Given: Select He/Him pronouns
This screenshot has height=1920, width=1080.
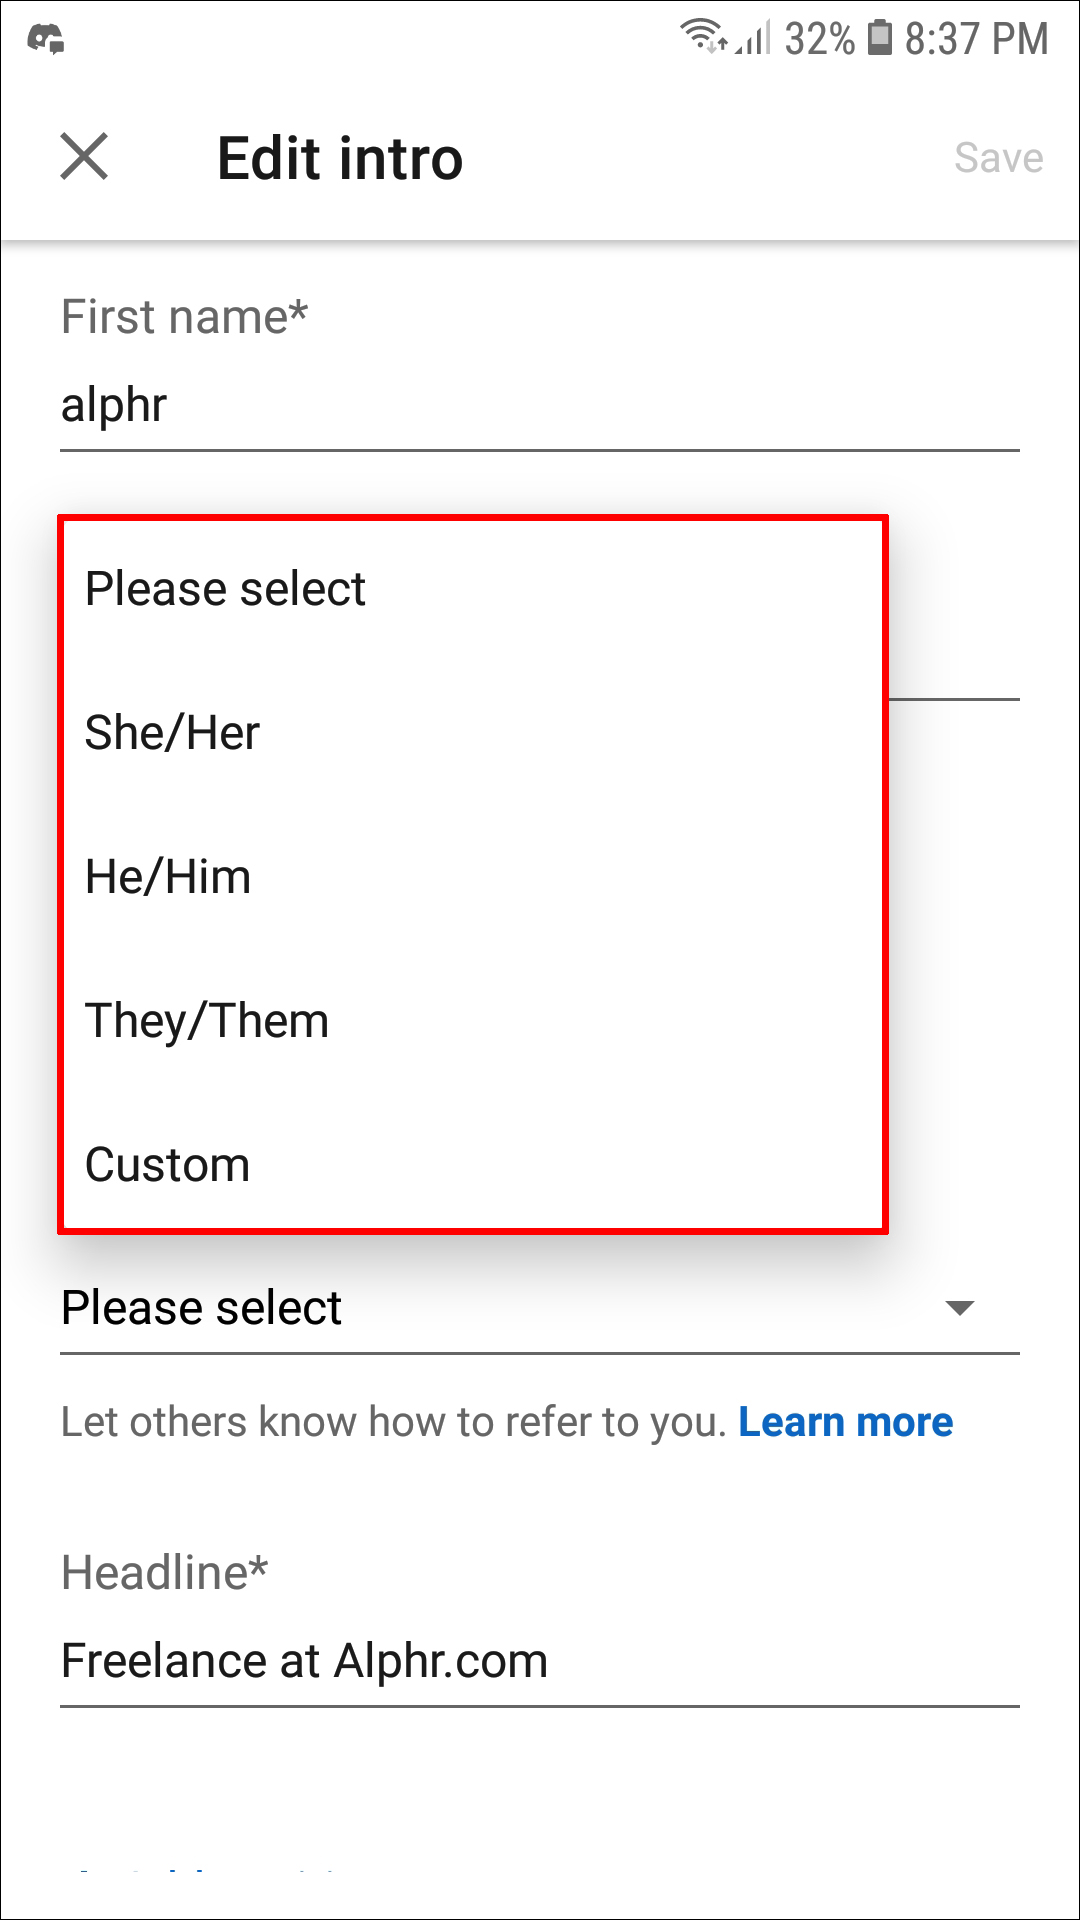Looking at the screenshot, I should pos(168,876).
